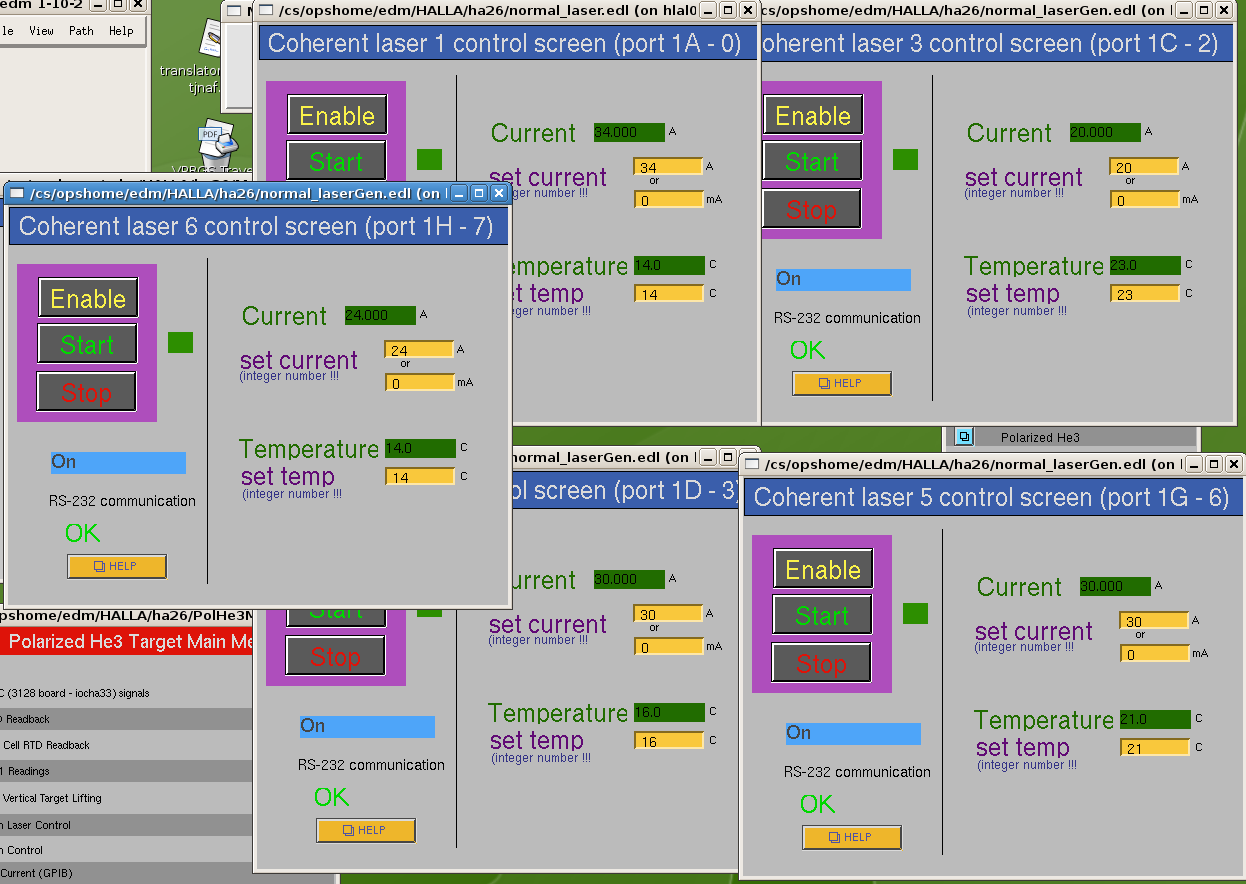Click the blue On status bar in laser 6
This screenshot has height=884, width=1246.
(x=118, y=462)
